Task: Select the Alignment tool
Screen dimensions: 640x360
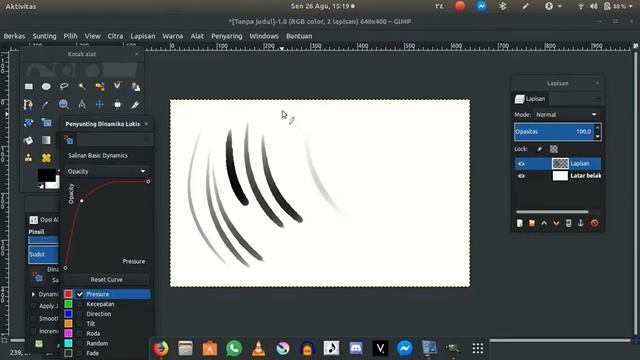Action: coord(118,104)
